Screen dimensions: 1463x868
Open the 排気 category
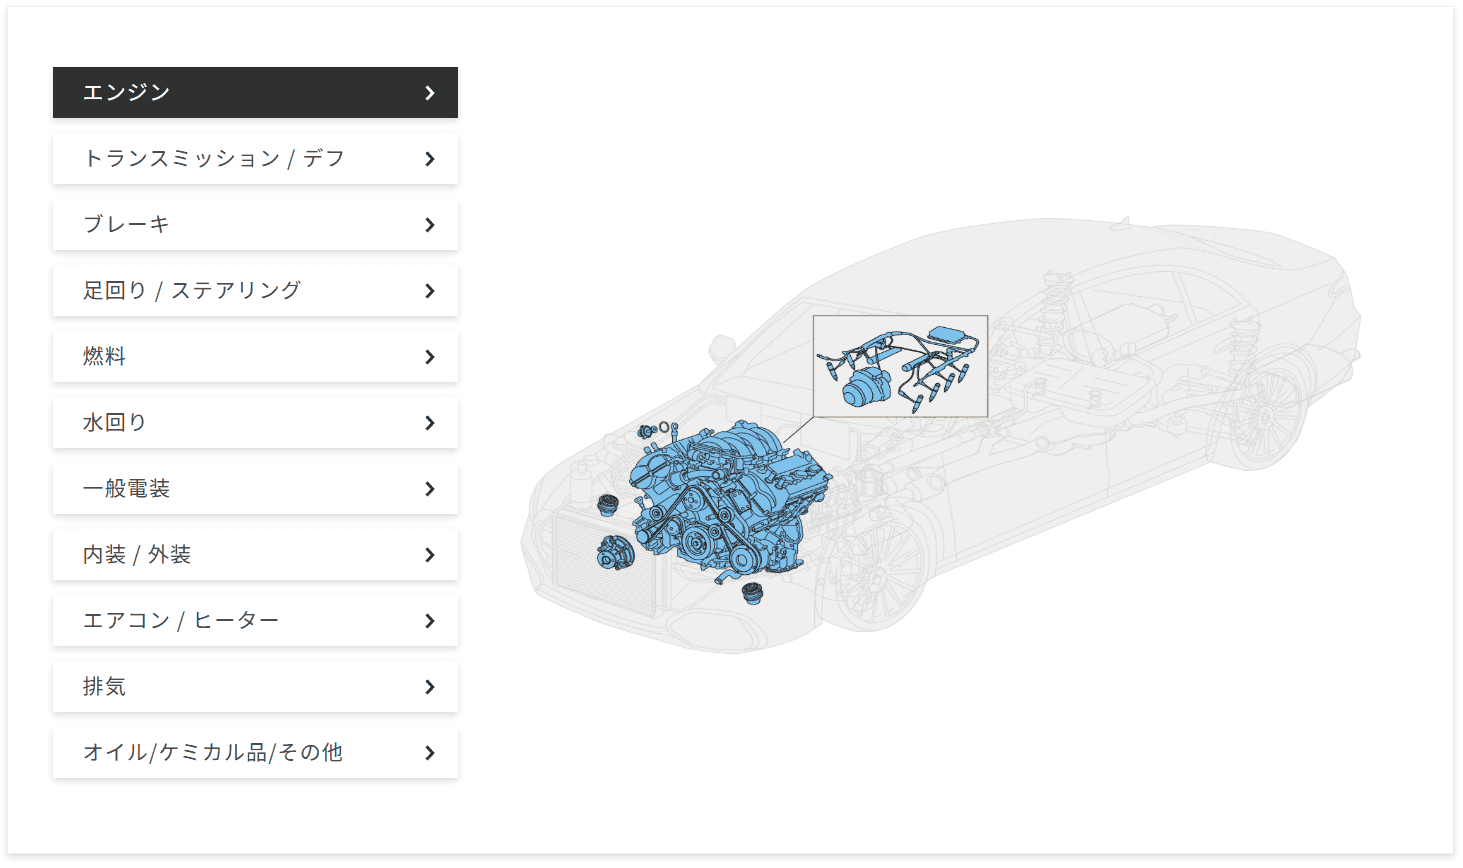(x=255, y=687)
